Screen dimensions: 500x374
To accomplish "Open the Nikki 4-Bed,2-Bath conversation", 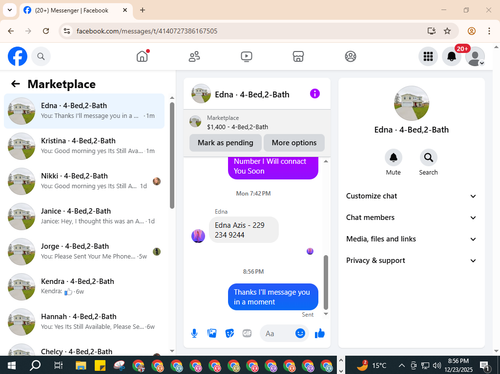I will tap(84, 181).
